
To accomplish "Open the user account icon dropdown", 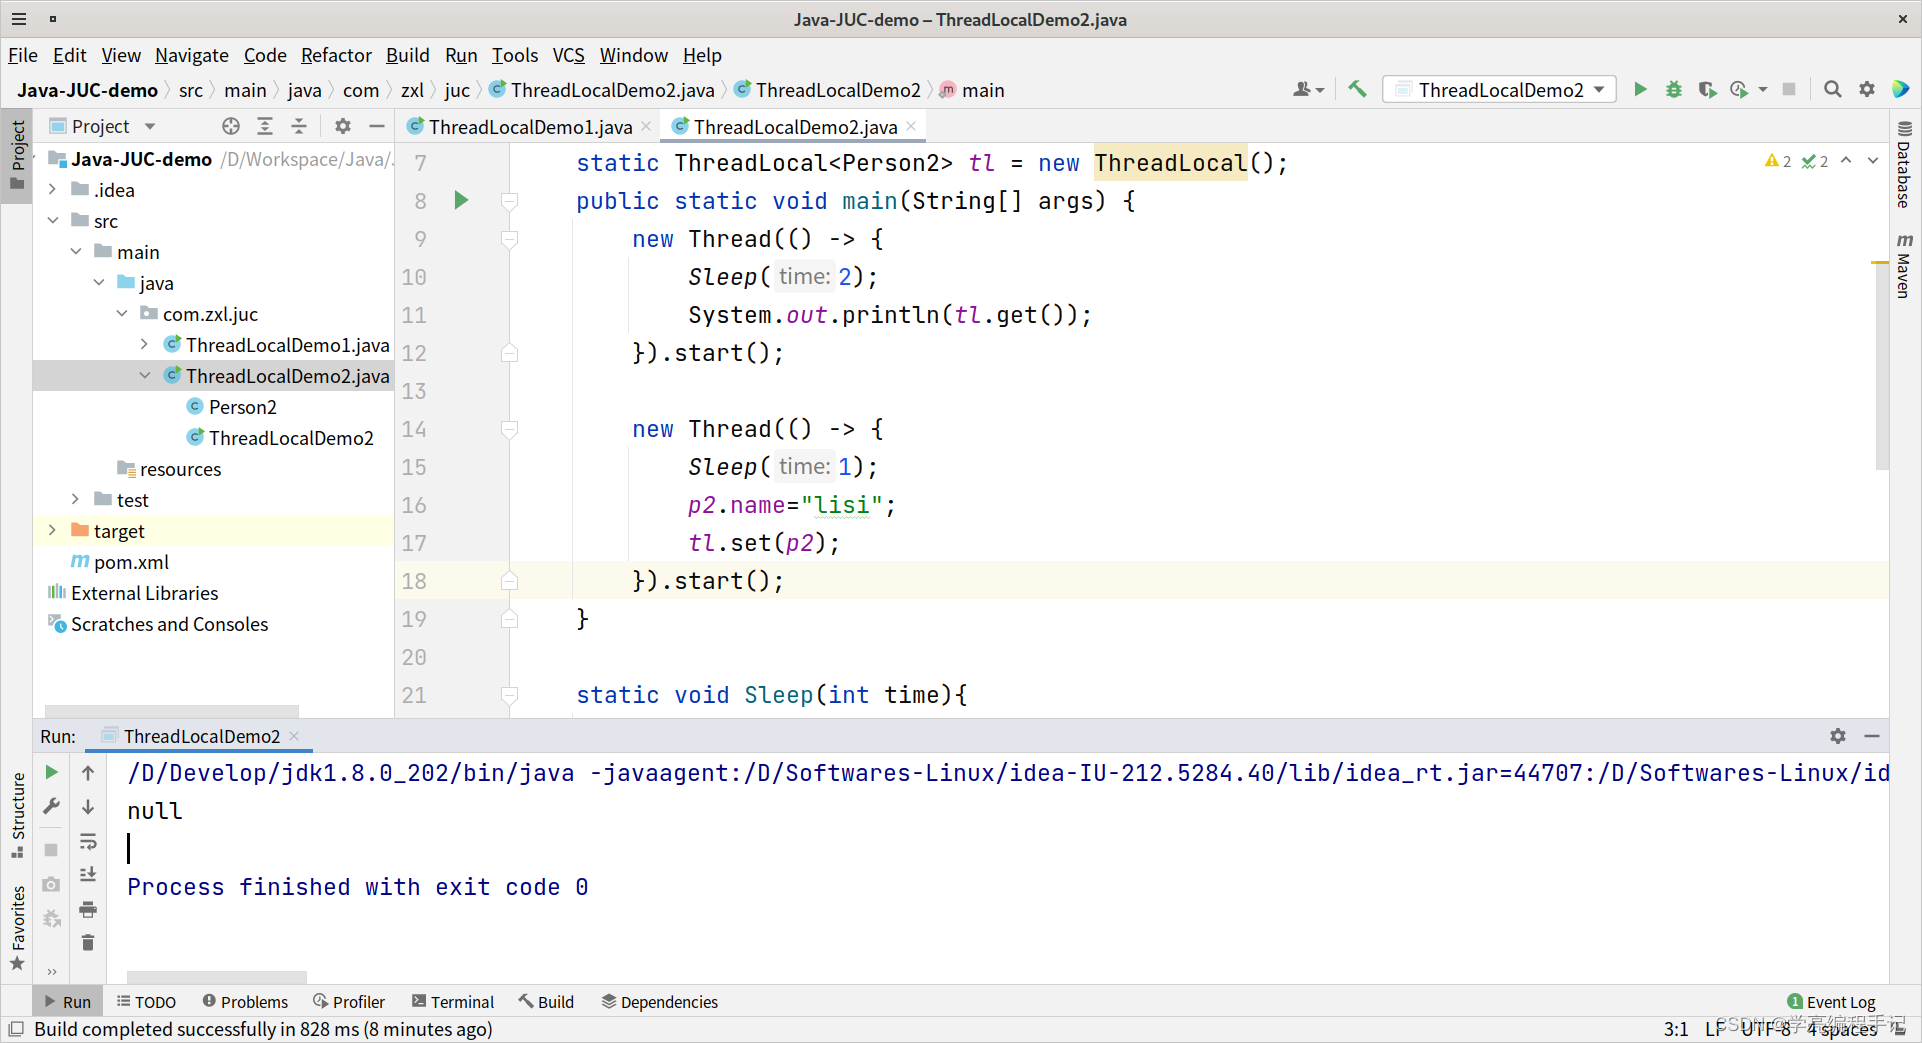I will [x=1308, y=90].
